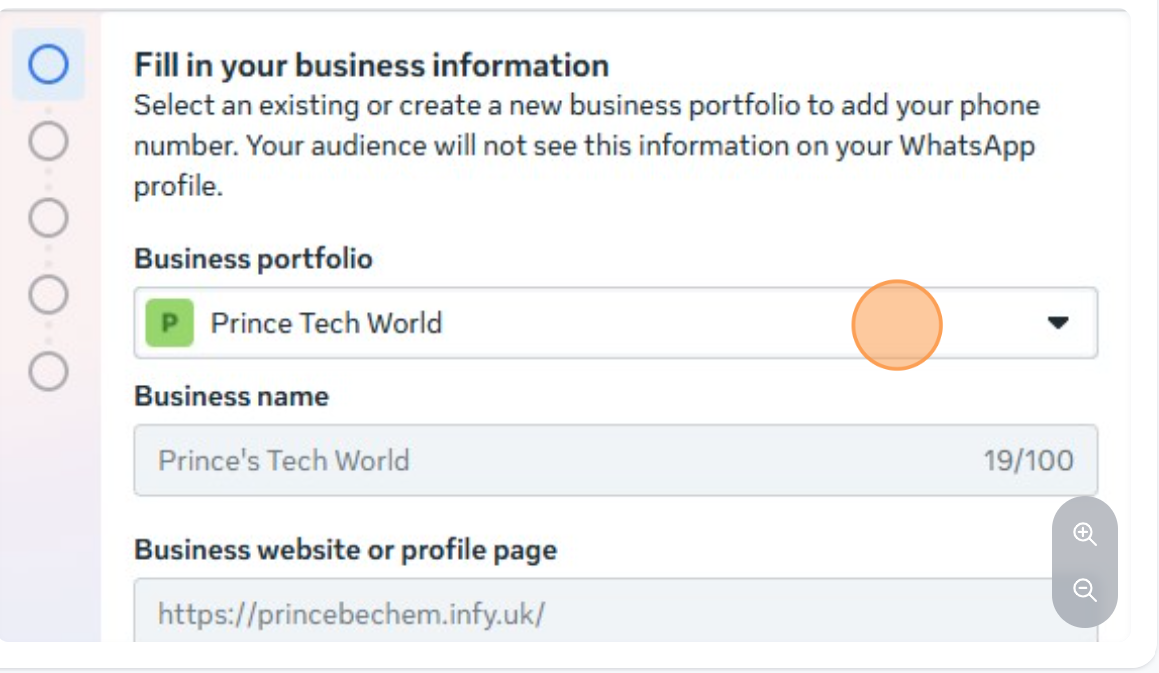The height and width of the screenshot is (673, 1159).
Task: Jump to the fifth and last step circle
Action: pyautogui.click(x=48, y=371)
